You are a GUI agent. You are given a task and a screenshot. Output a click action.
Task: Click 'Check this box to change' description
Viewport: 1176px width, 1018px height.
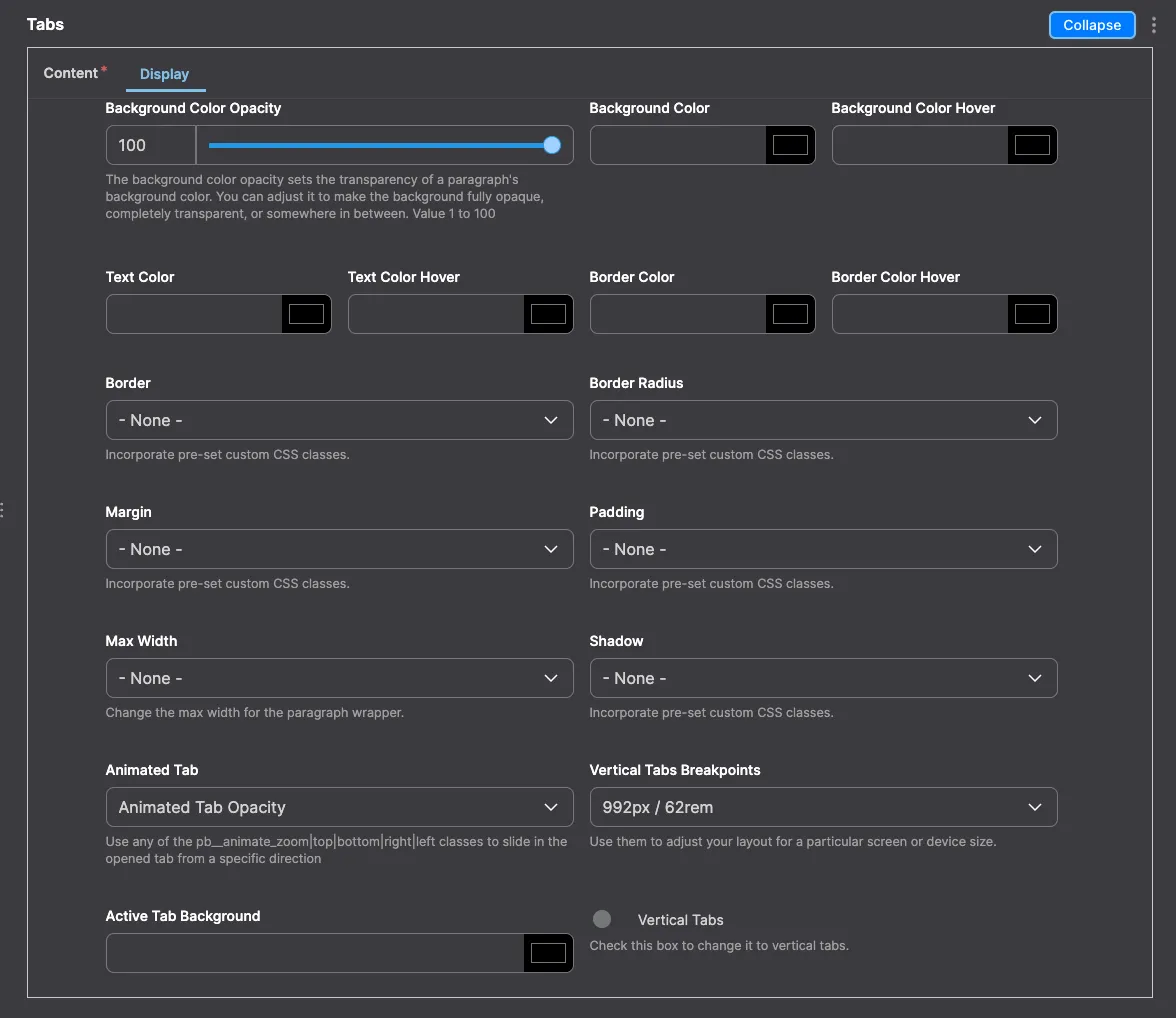point(718,946)
